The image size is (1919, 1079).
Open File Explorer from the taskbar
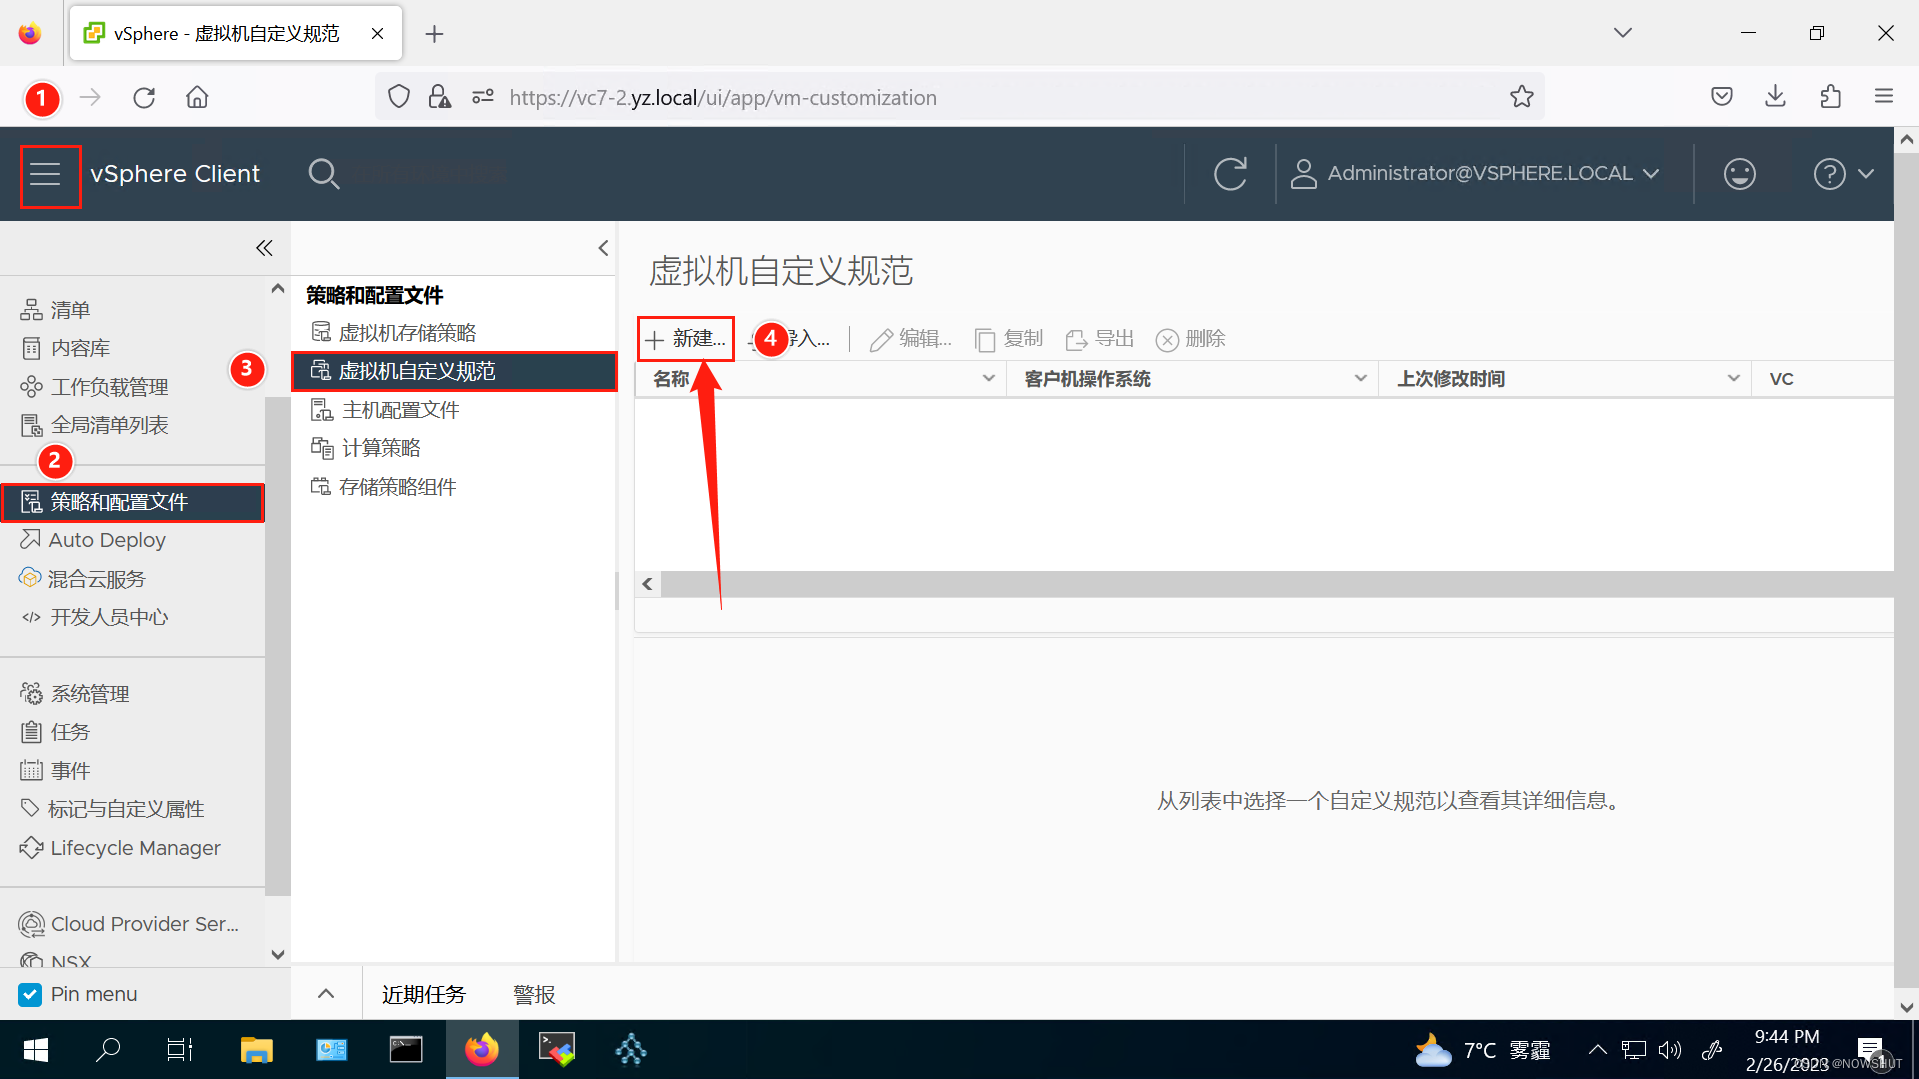pyautogui.click(x=256, y=1049)
